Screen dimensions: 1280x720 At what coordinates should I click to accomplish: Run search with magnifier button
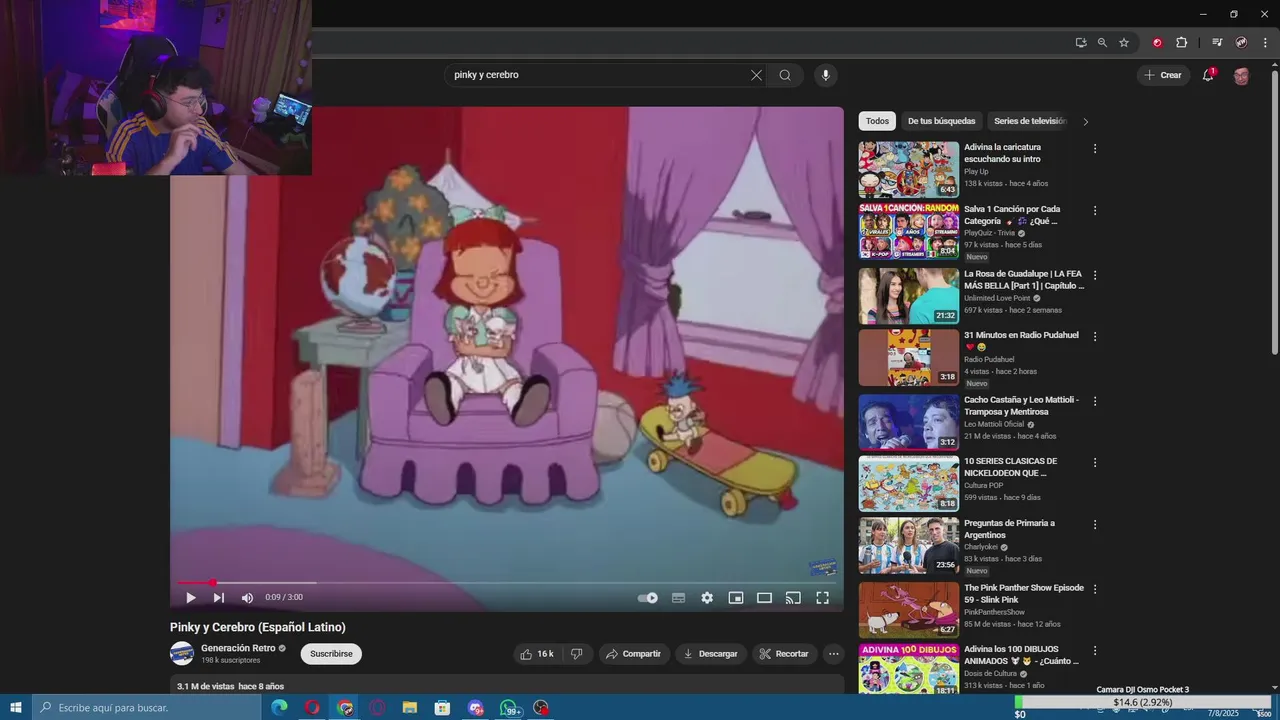pyautogui.click(x=785, y=75)
